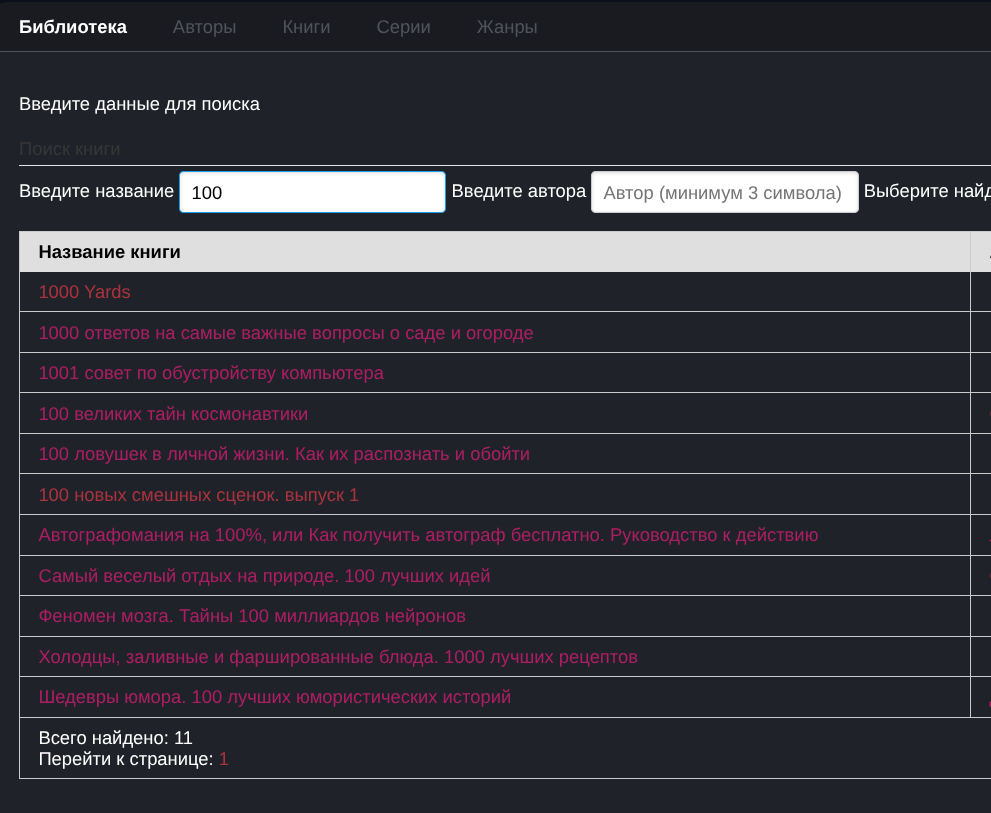The width and height of the screenshot is (991, 813).
Task: Click the 'Название книги' column header
Action: 110,252
